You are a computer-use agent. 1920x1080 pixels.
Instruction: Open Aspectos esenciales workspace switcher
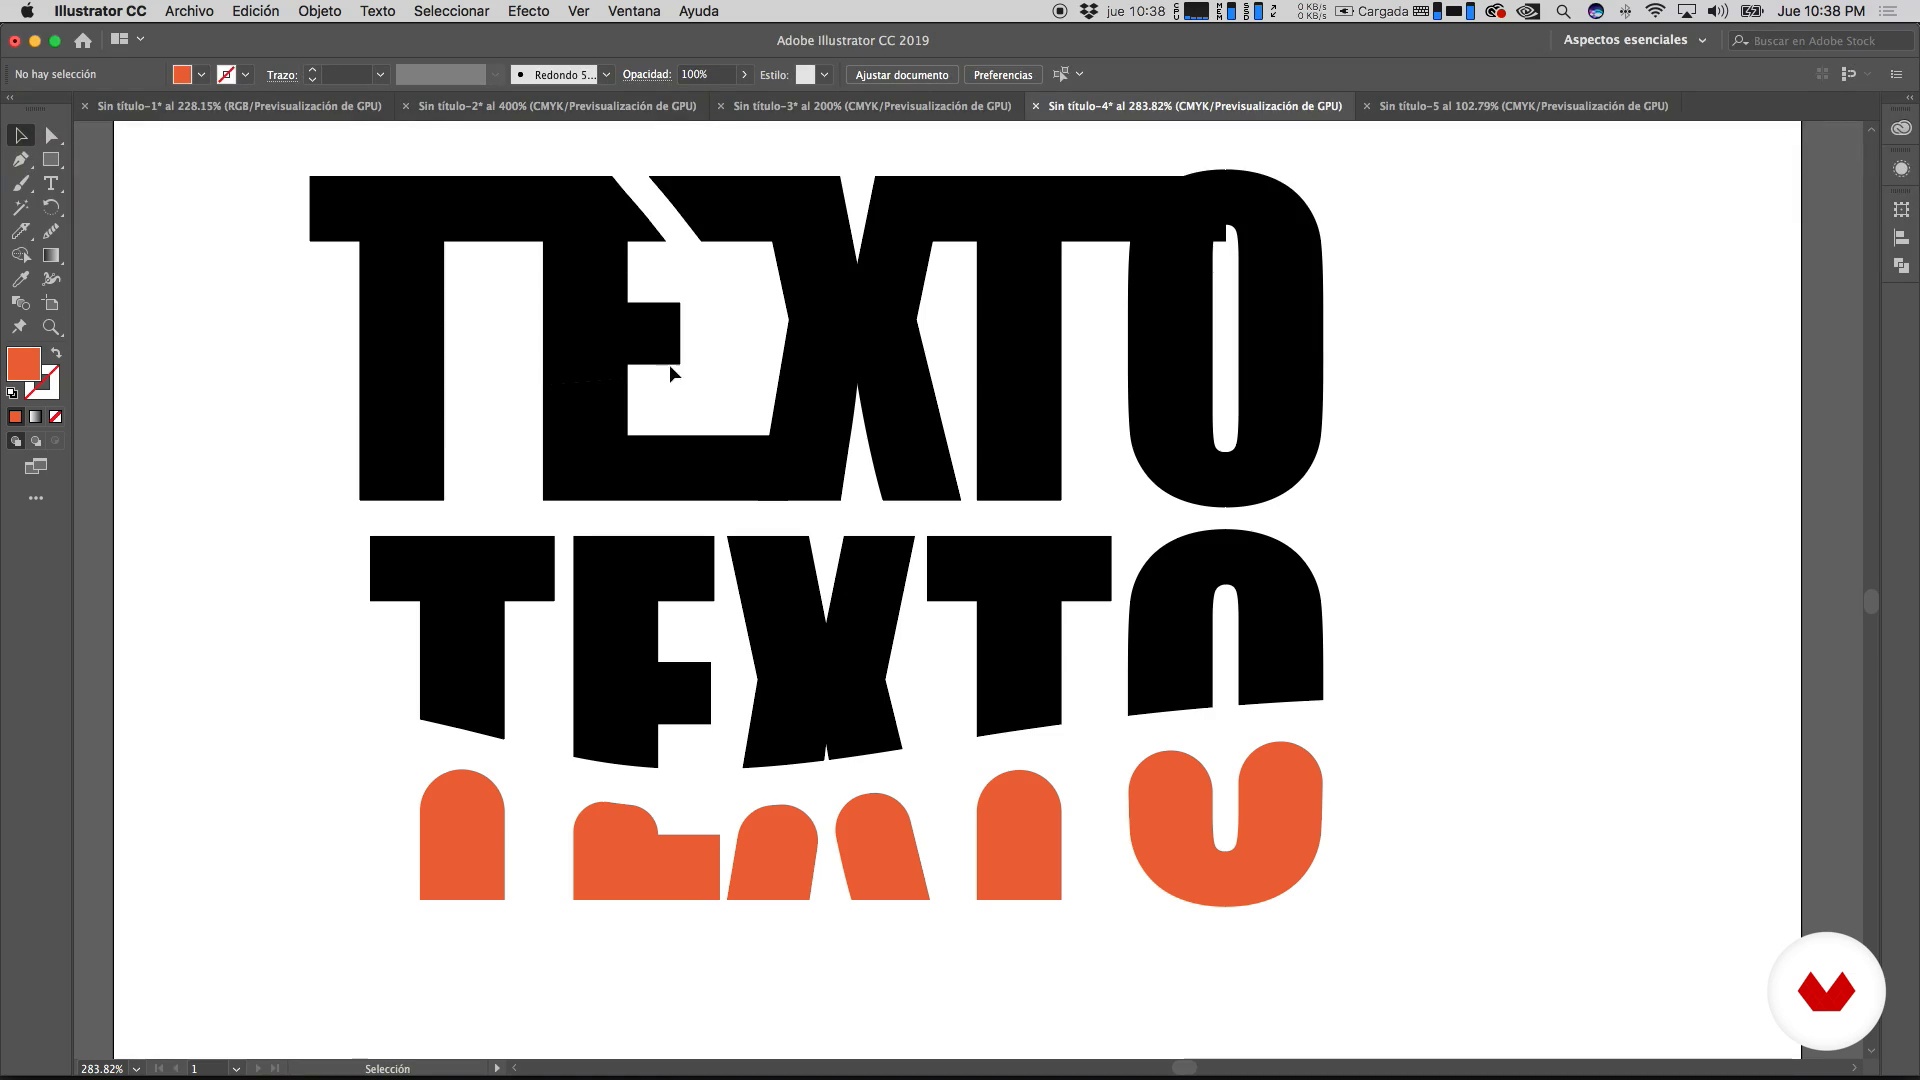(1635, 40)
